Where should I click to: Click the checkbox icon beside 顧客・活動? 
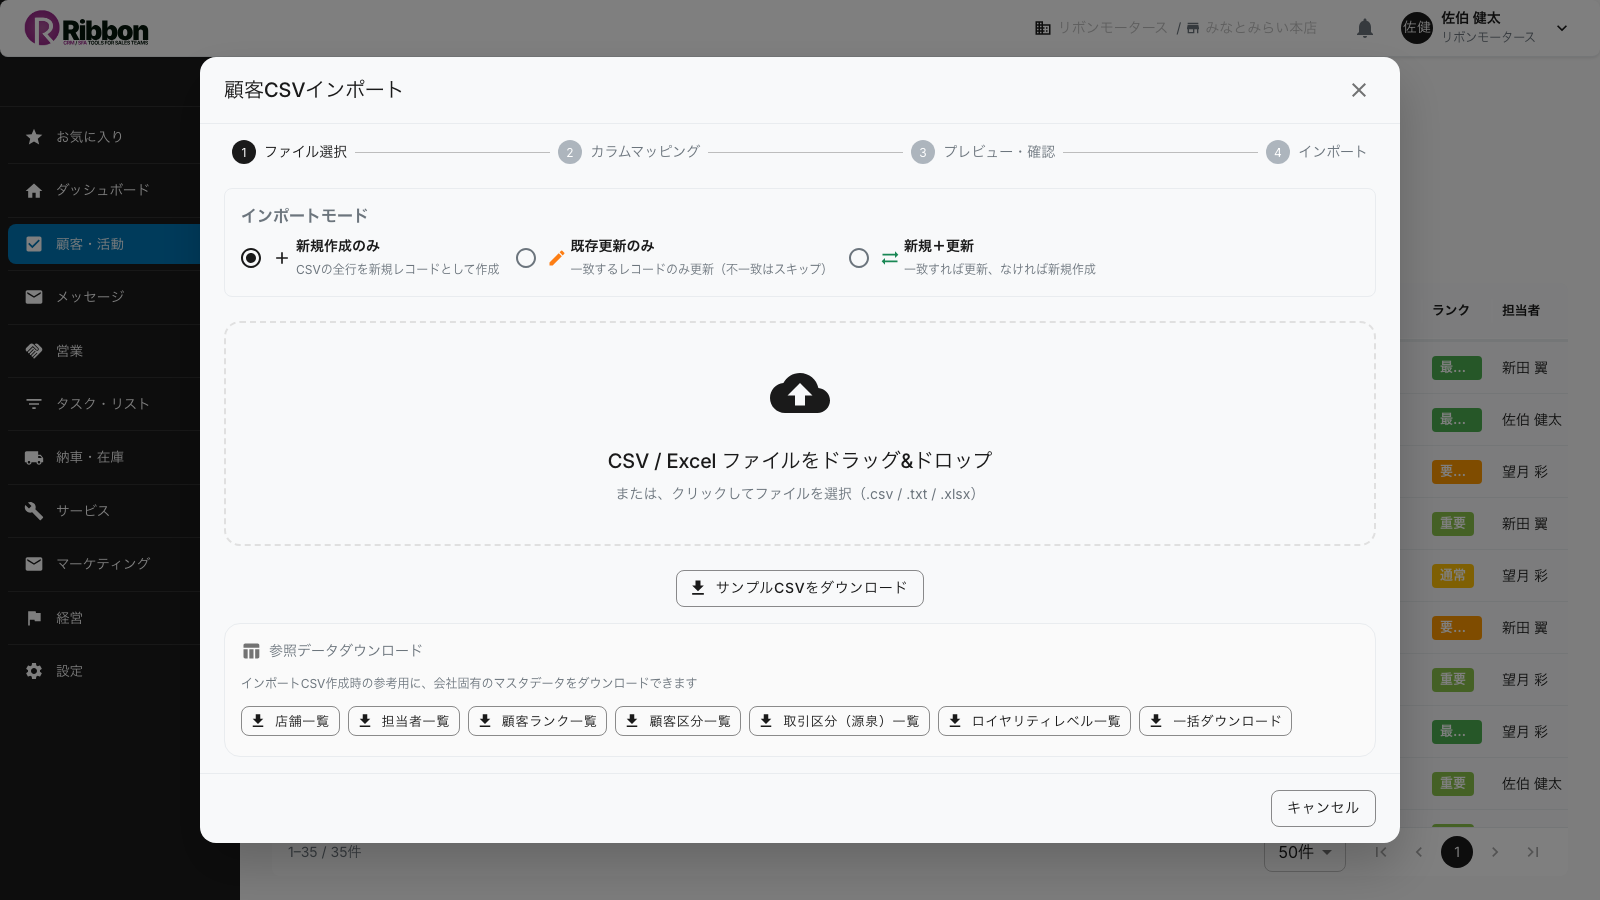coord(34,244)
